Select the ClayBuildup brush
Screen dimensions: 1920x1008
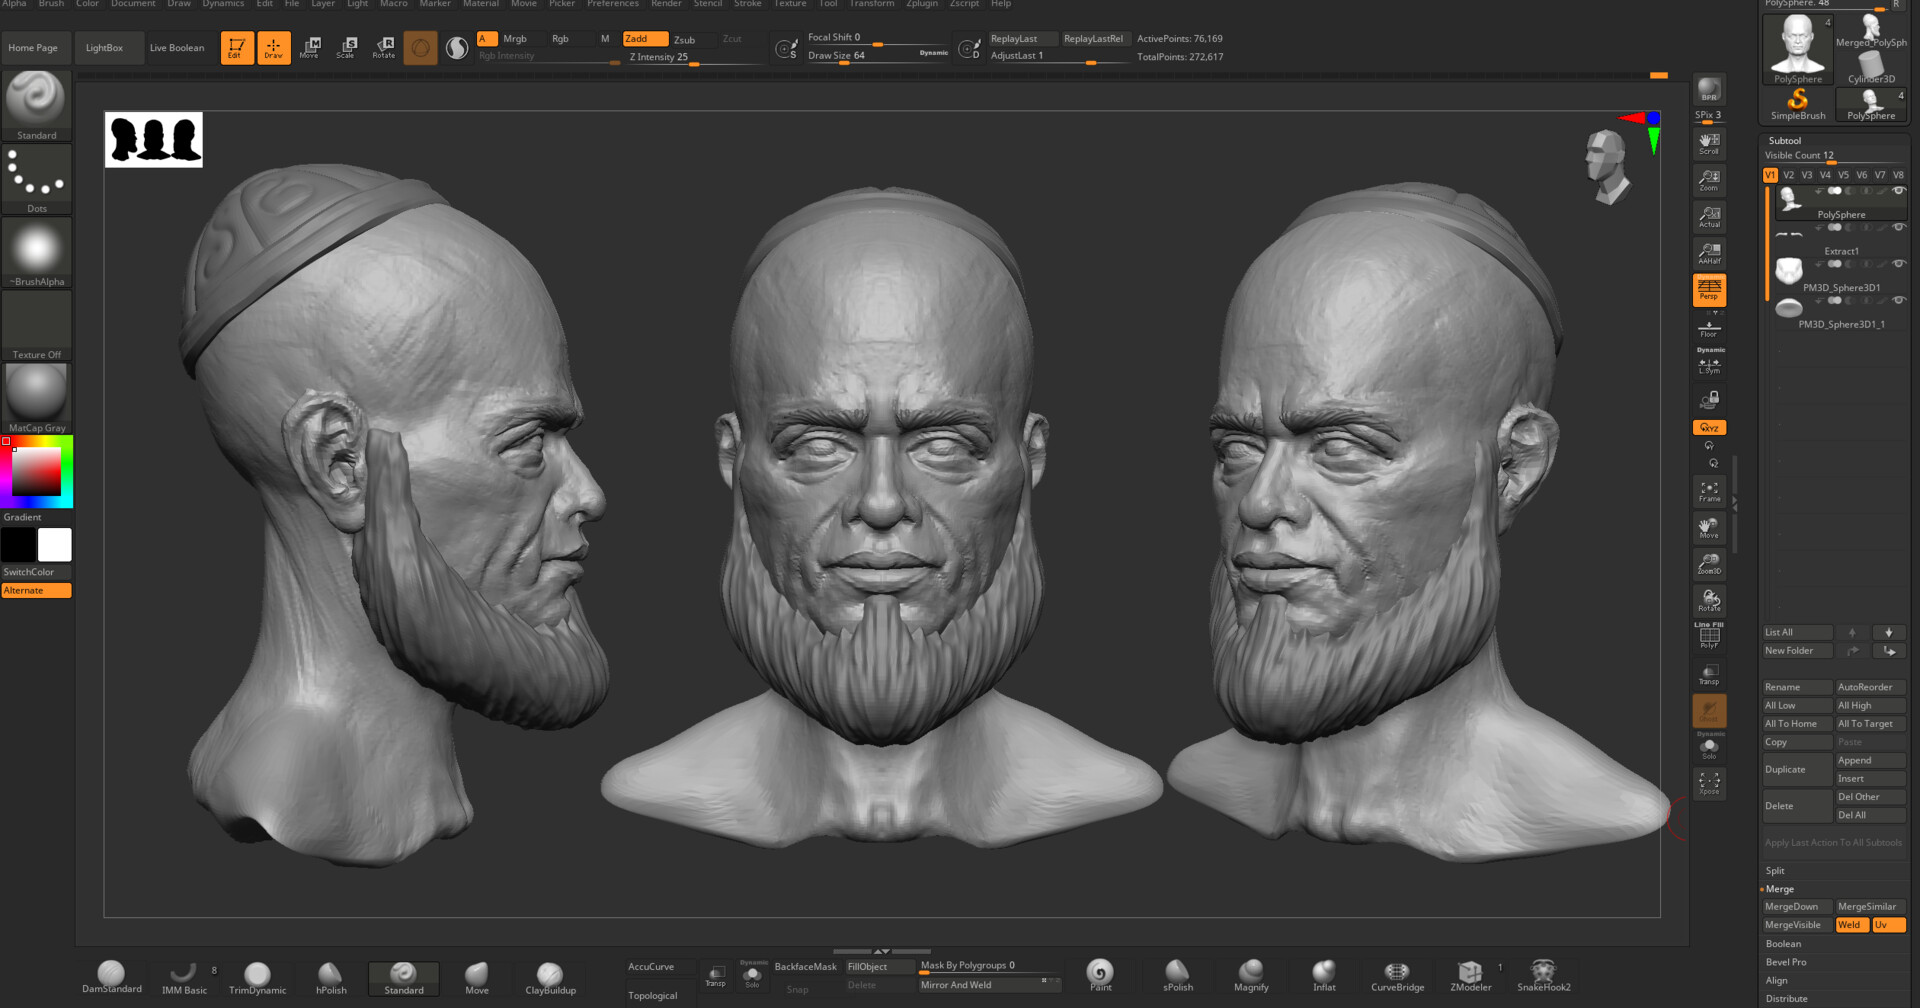click(549, 975)
